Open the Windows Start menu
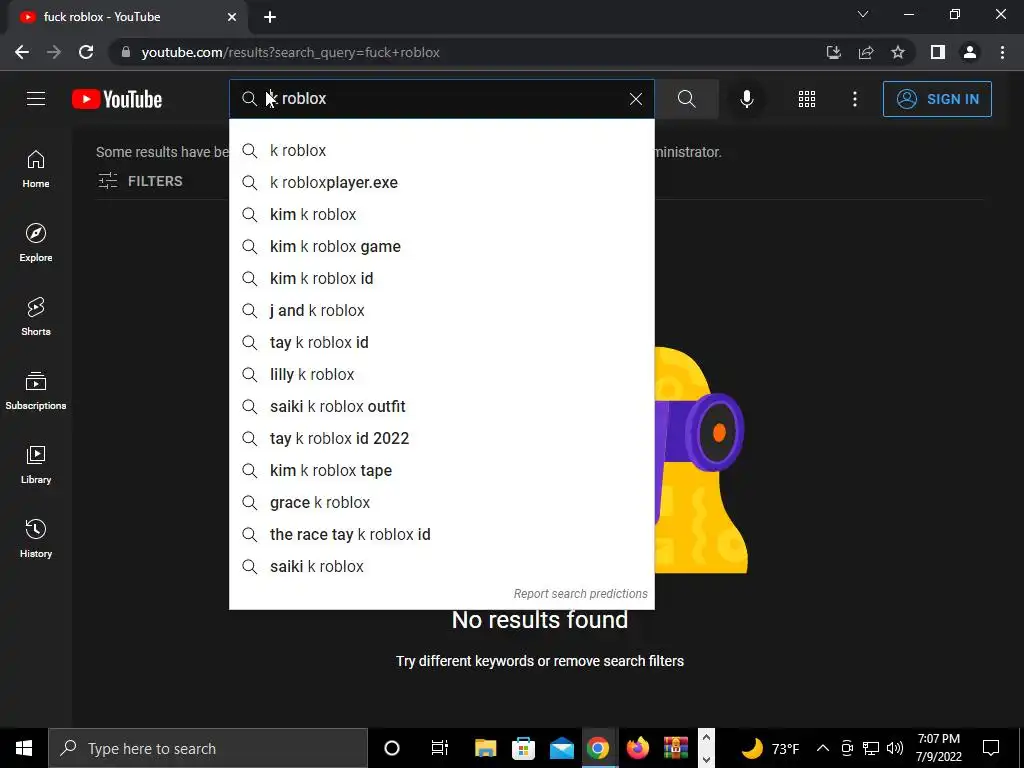 [24, 748]
